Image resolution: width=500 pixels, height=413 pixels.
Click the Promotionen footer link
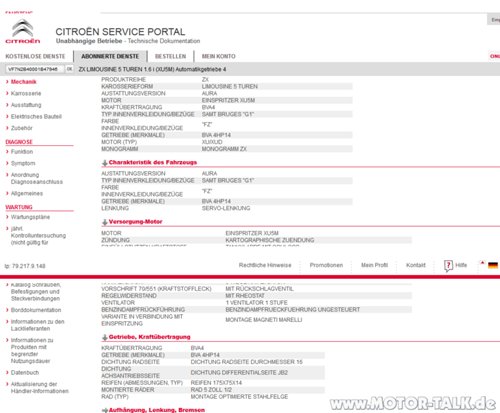[x=326, y=265]
